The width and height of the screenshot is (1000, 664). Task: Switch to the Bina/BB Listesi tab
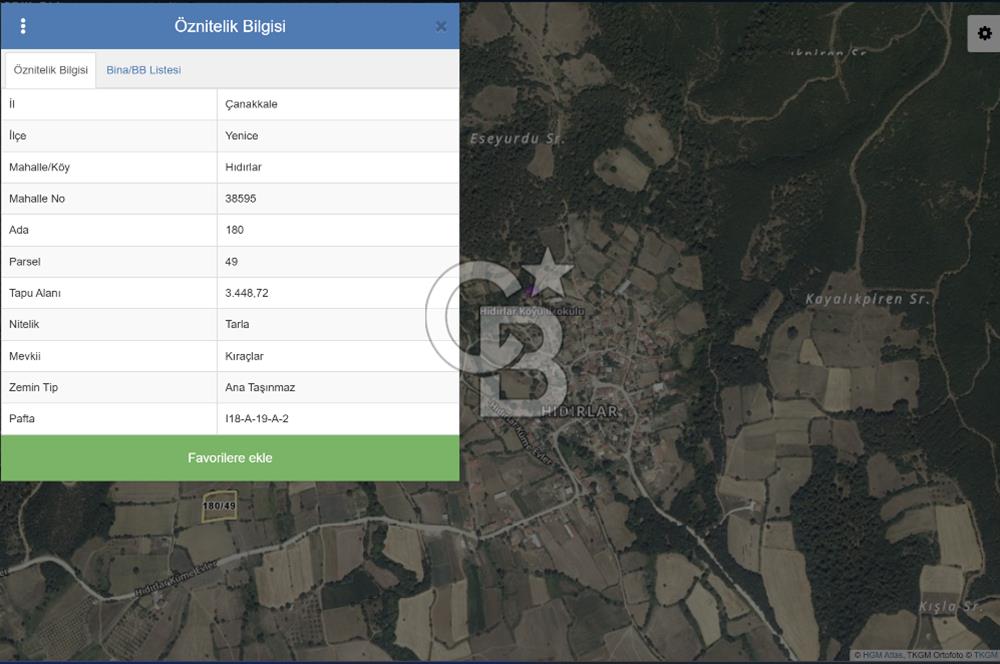pos(143,70)
